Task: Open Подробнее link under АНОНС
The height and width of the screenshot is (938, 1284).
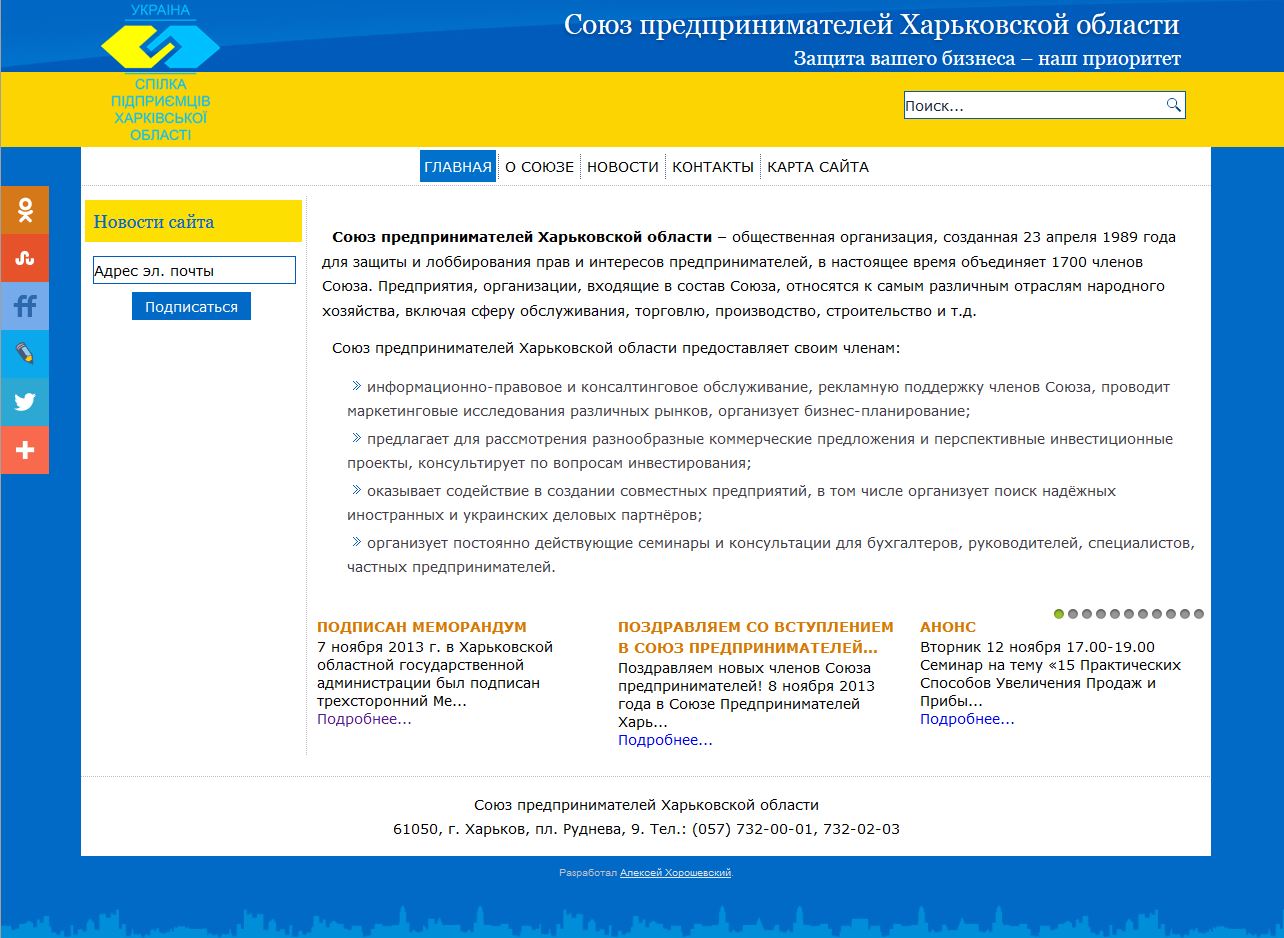Action: [967, 719]
